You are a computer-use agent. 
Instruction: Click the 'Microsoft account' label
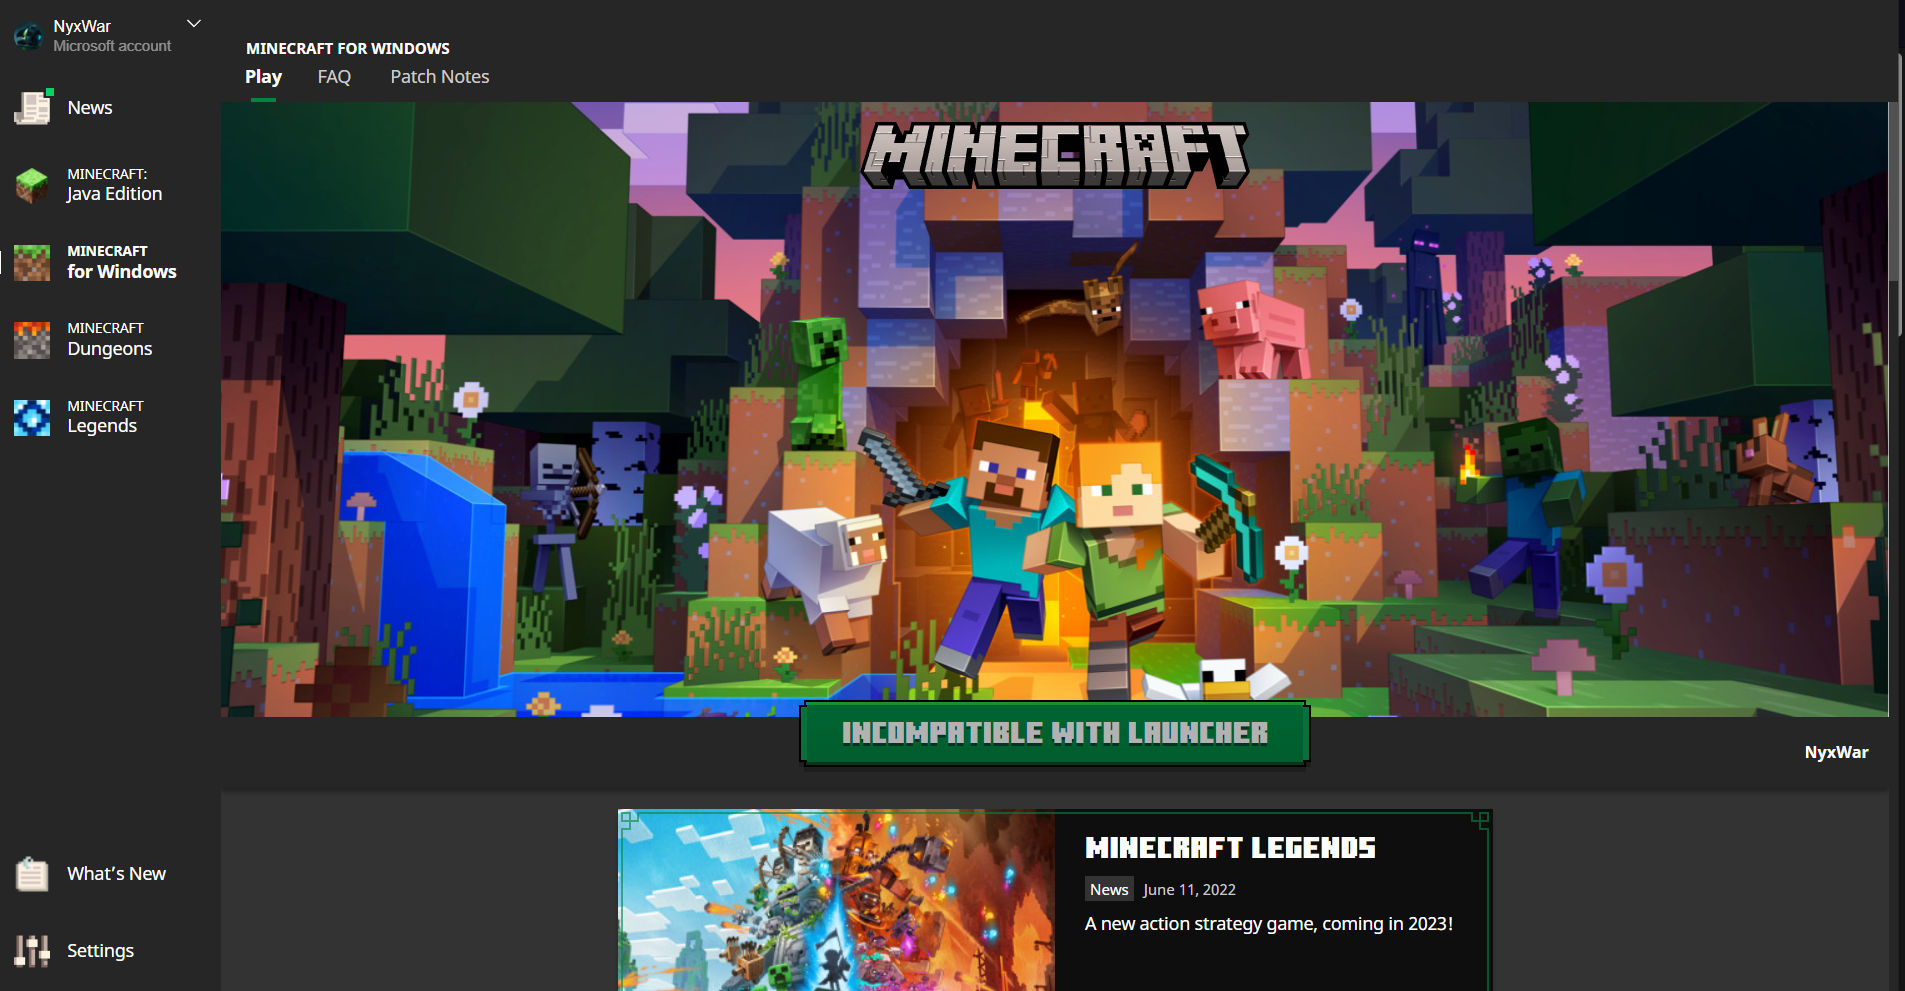pyautogui.click(x=112, y=46)
